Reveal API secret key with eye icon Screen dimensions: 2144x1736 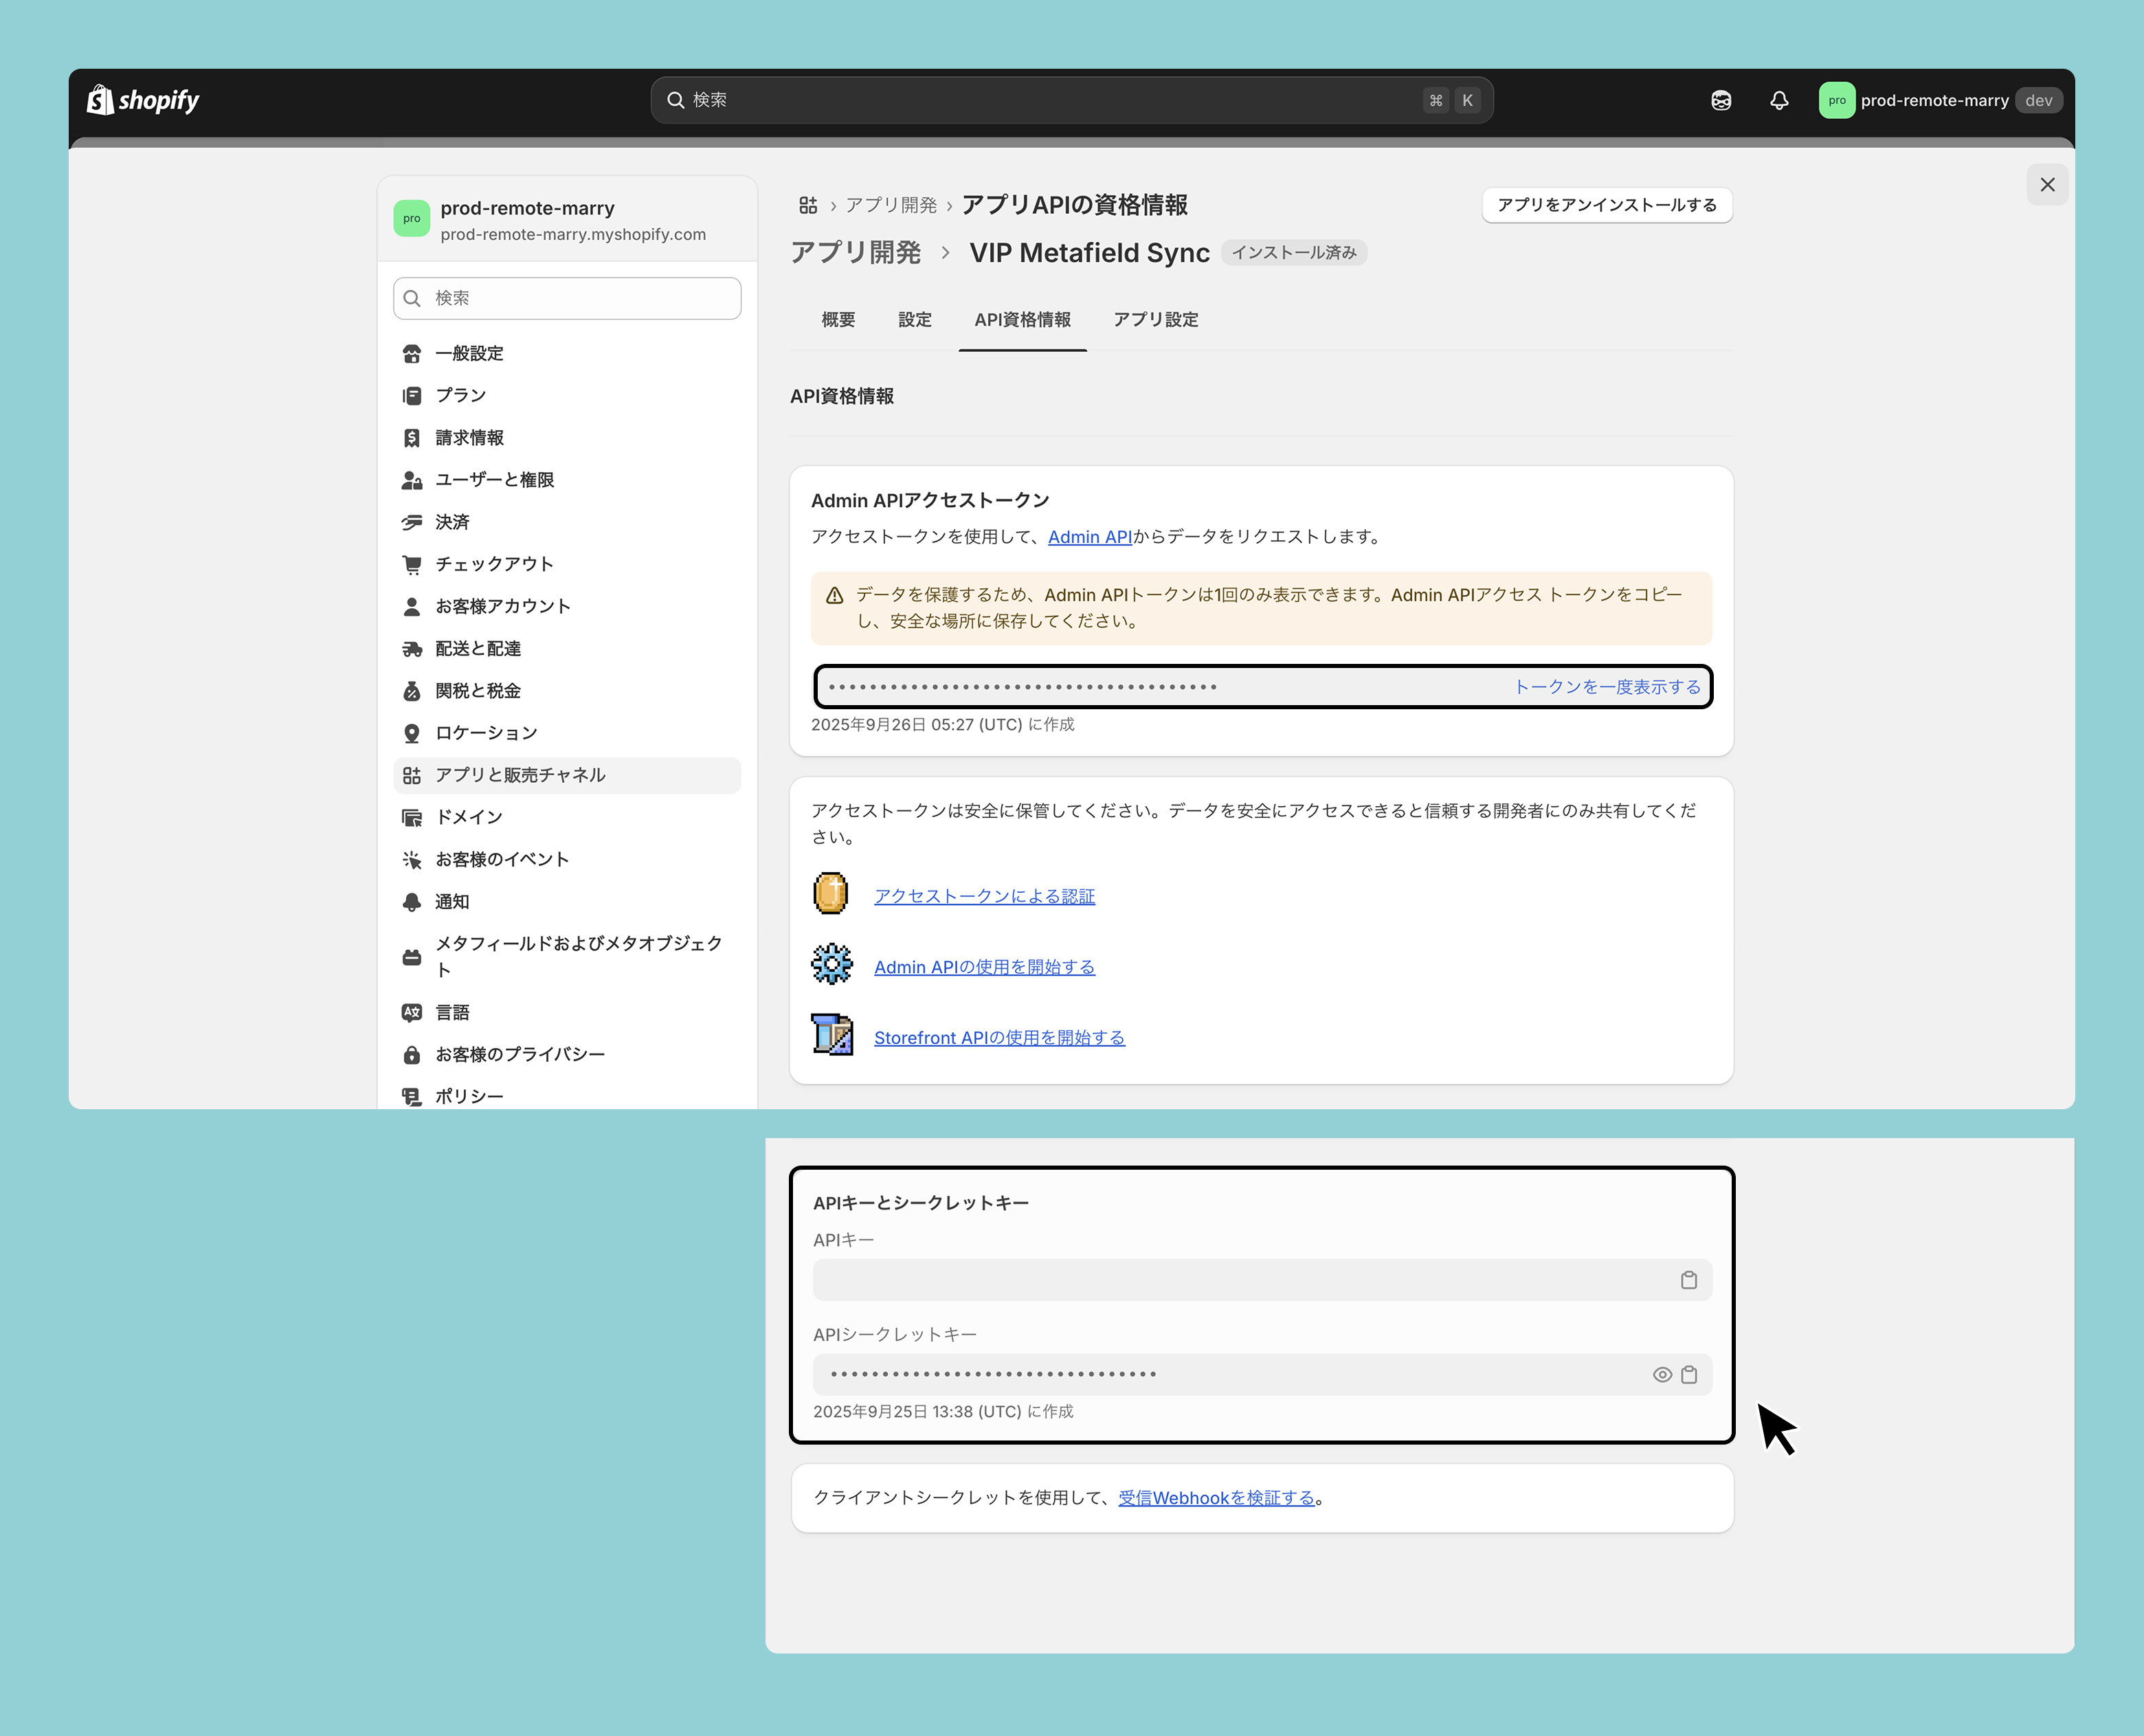click(1662, 1375)
